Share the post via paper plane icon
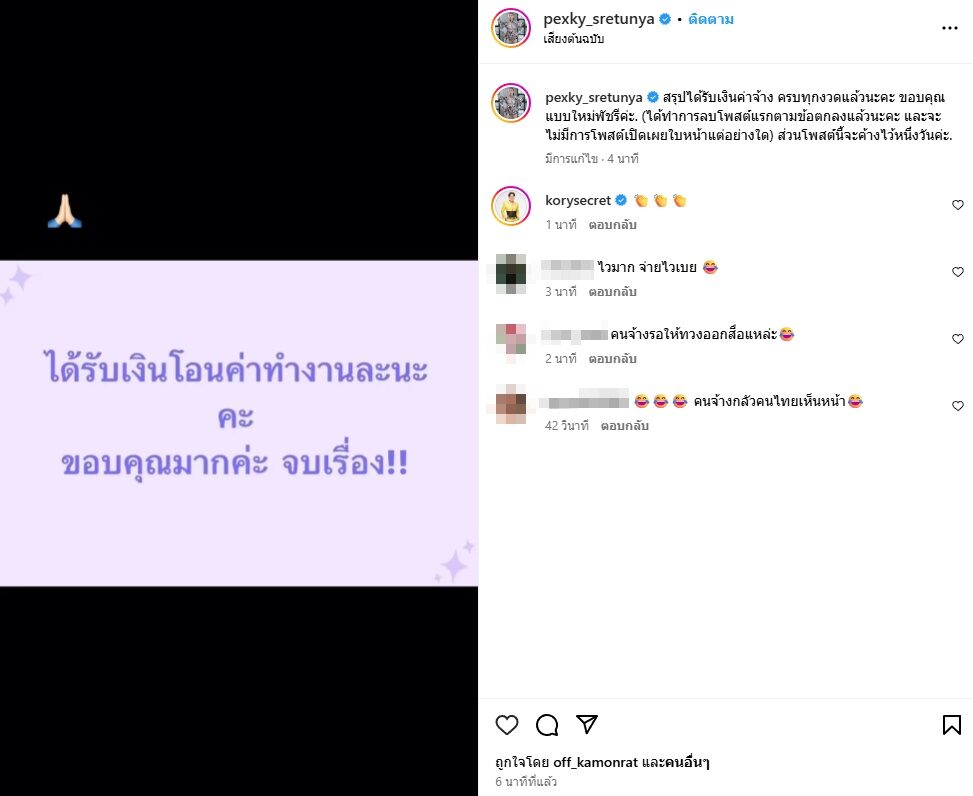This screenshot has width=973, height=796. coord(586,724)
